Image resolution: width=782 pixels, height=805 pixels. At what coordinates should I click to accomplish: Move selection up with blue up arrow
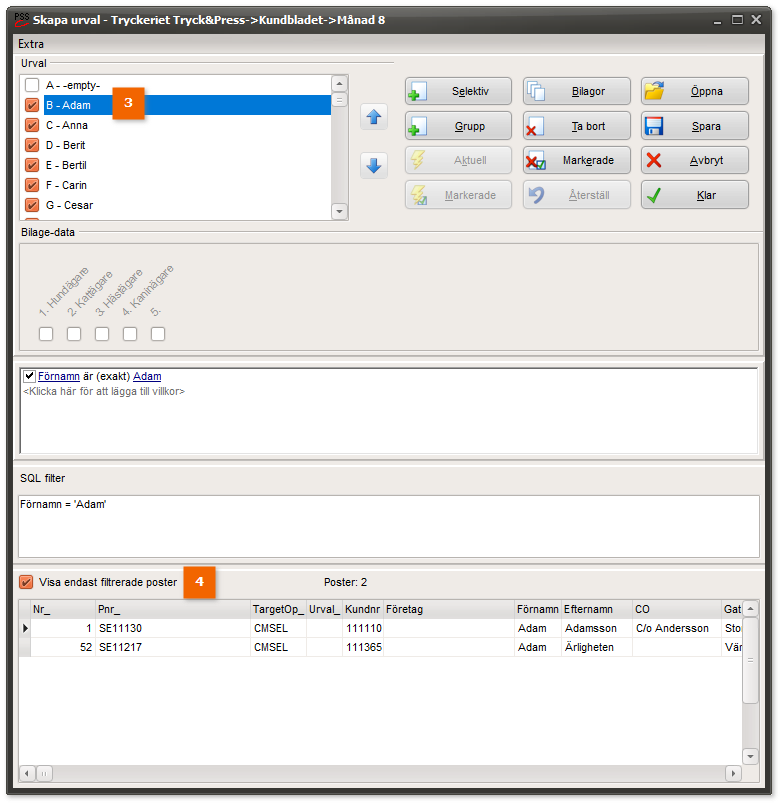tap(373, 117)
